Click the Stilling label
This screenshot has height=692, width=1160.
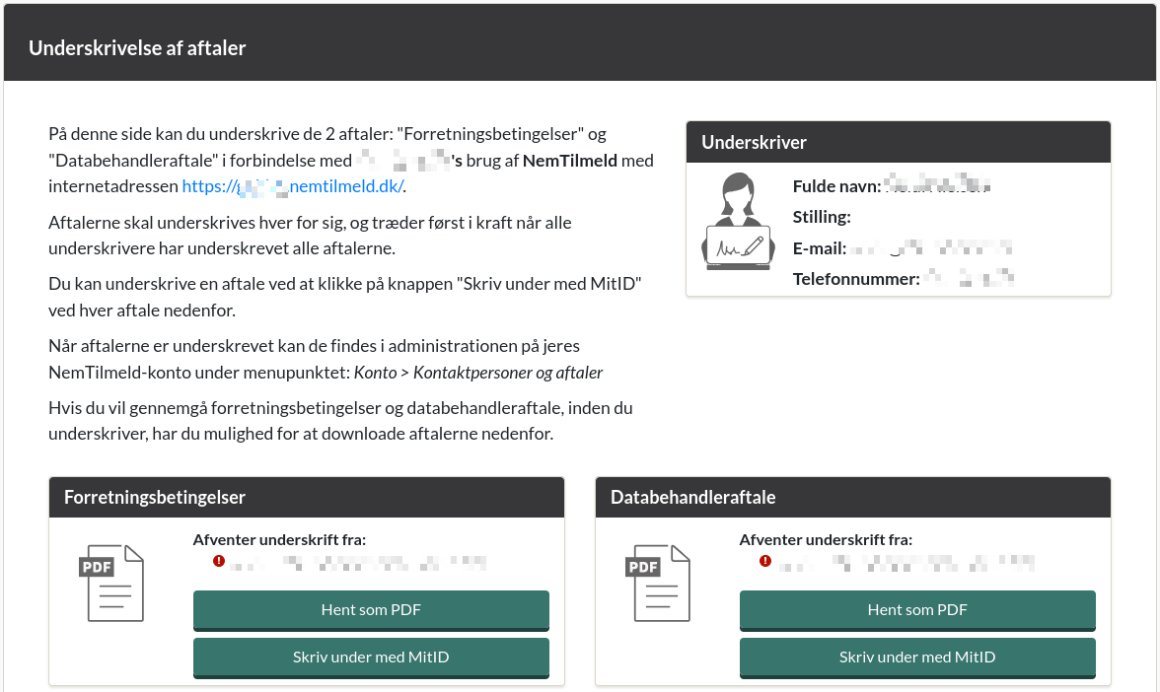point(821,217)
